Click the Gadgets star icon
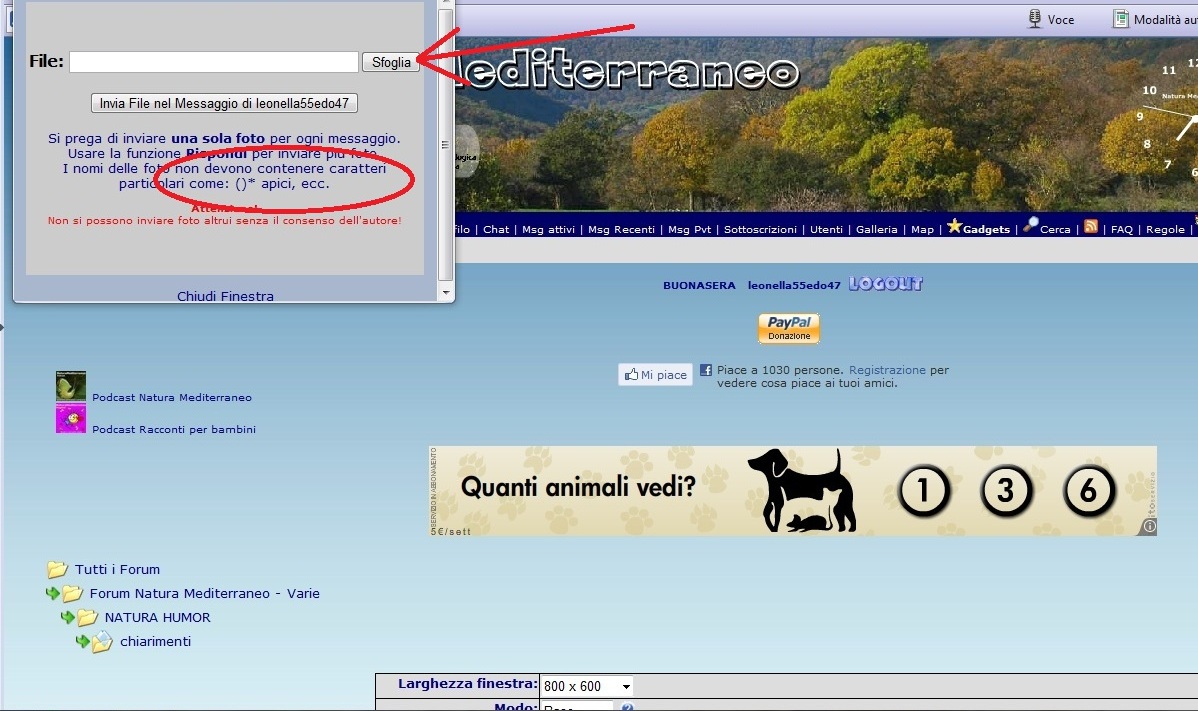 click(954, 227)
